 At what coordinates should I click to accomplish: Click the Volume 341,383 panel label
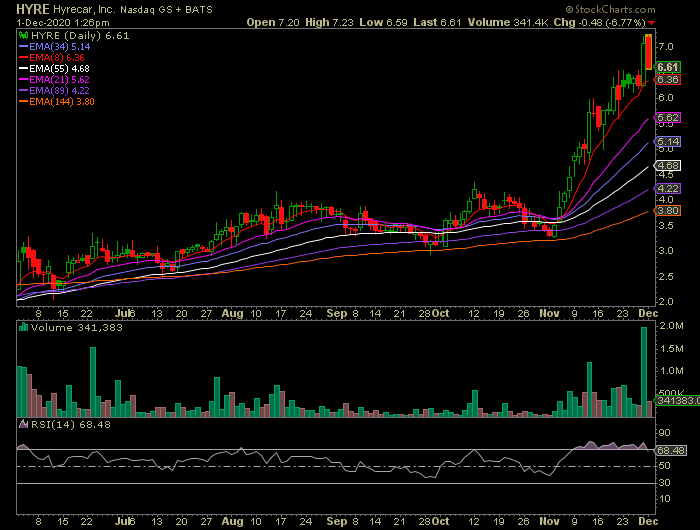coord(76,327)
